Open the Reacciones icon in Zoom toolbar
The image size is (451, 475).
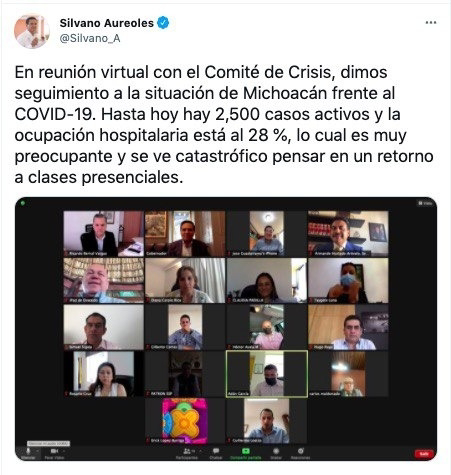pos(301,451)
